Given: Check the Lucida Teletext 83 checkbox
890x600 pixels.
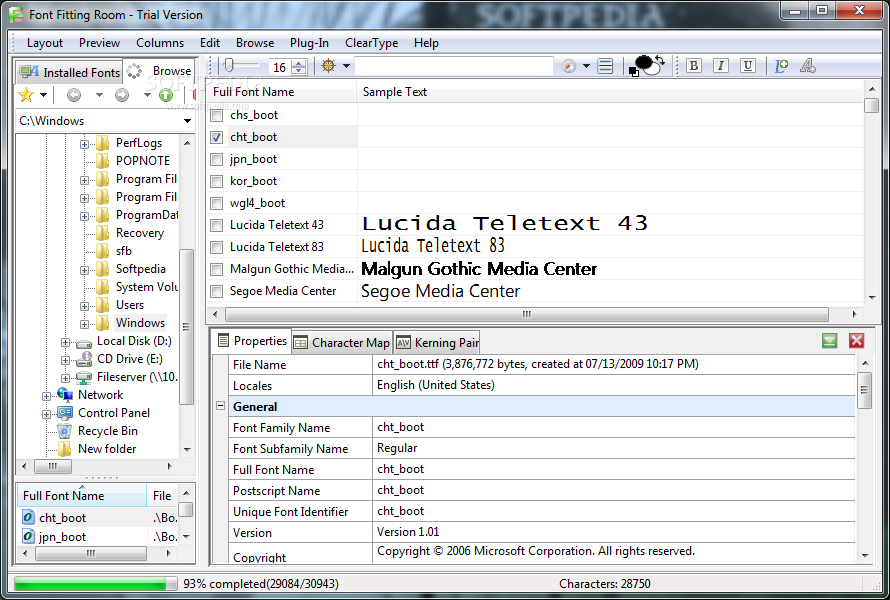Looking at the screenshot, I should pos(216,247).
